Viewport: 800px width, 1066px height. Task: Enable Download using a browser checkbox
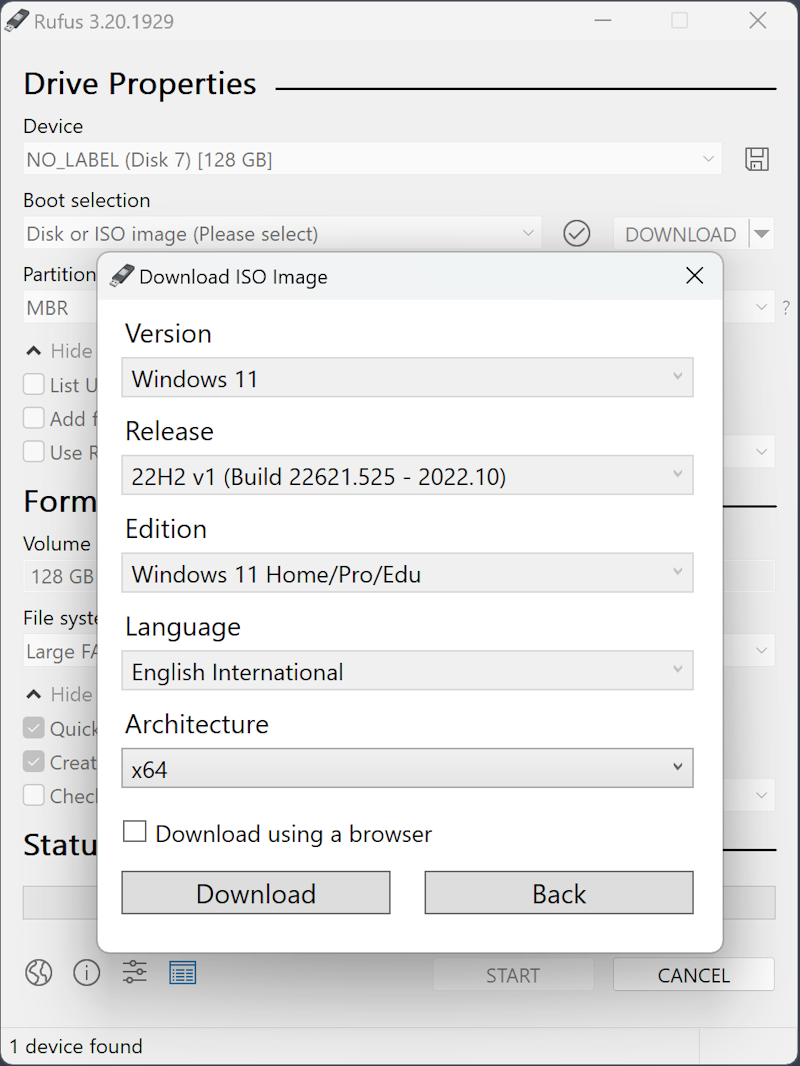[135, 832]
